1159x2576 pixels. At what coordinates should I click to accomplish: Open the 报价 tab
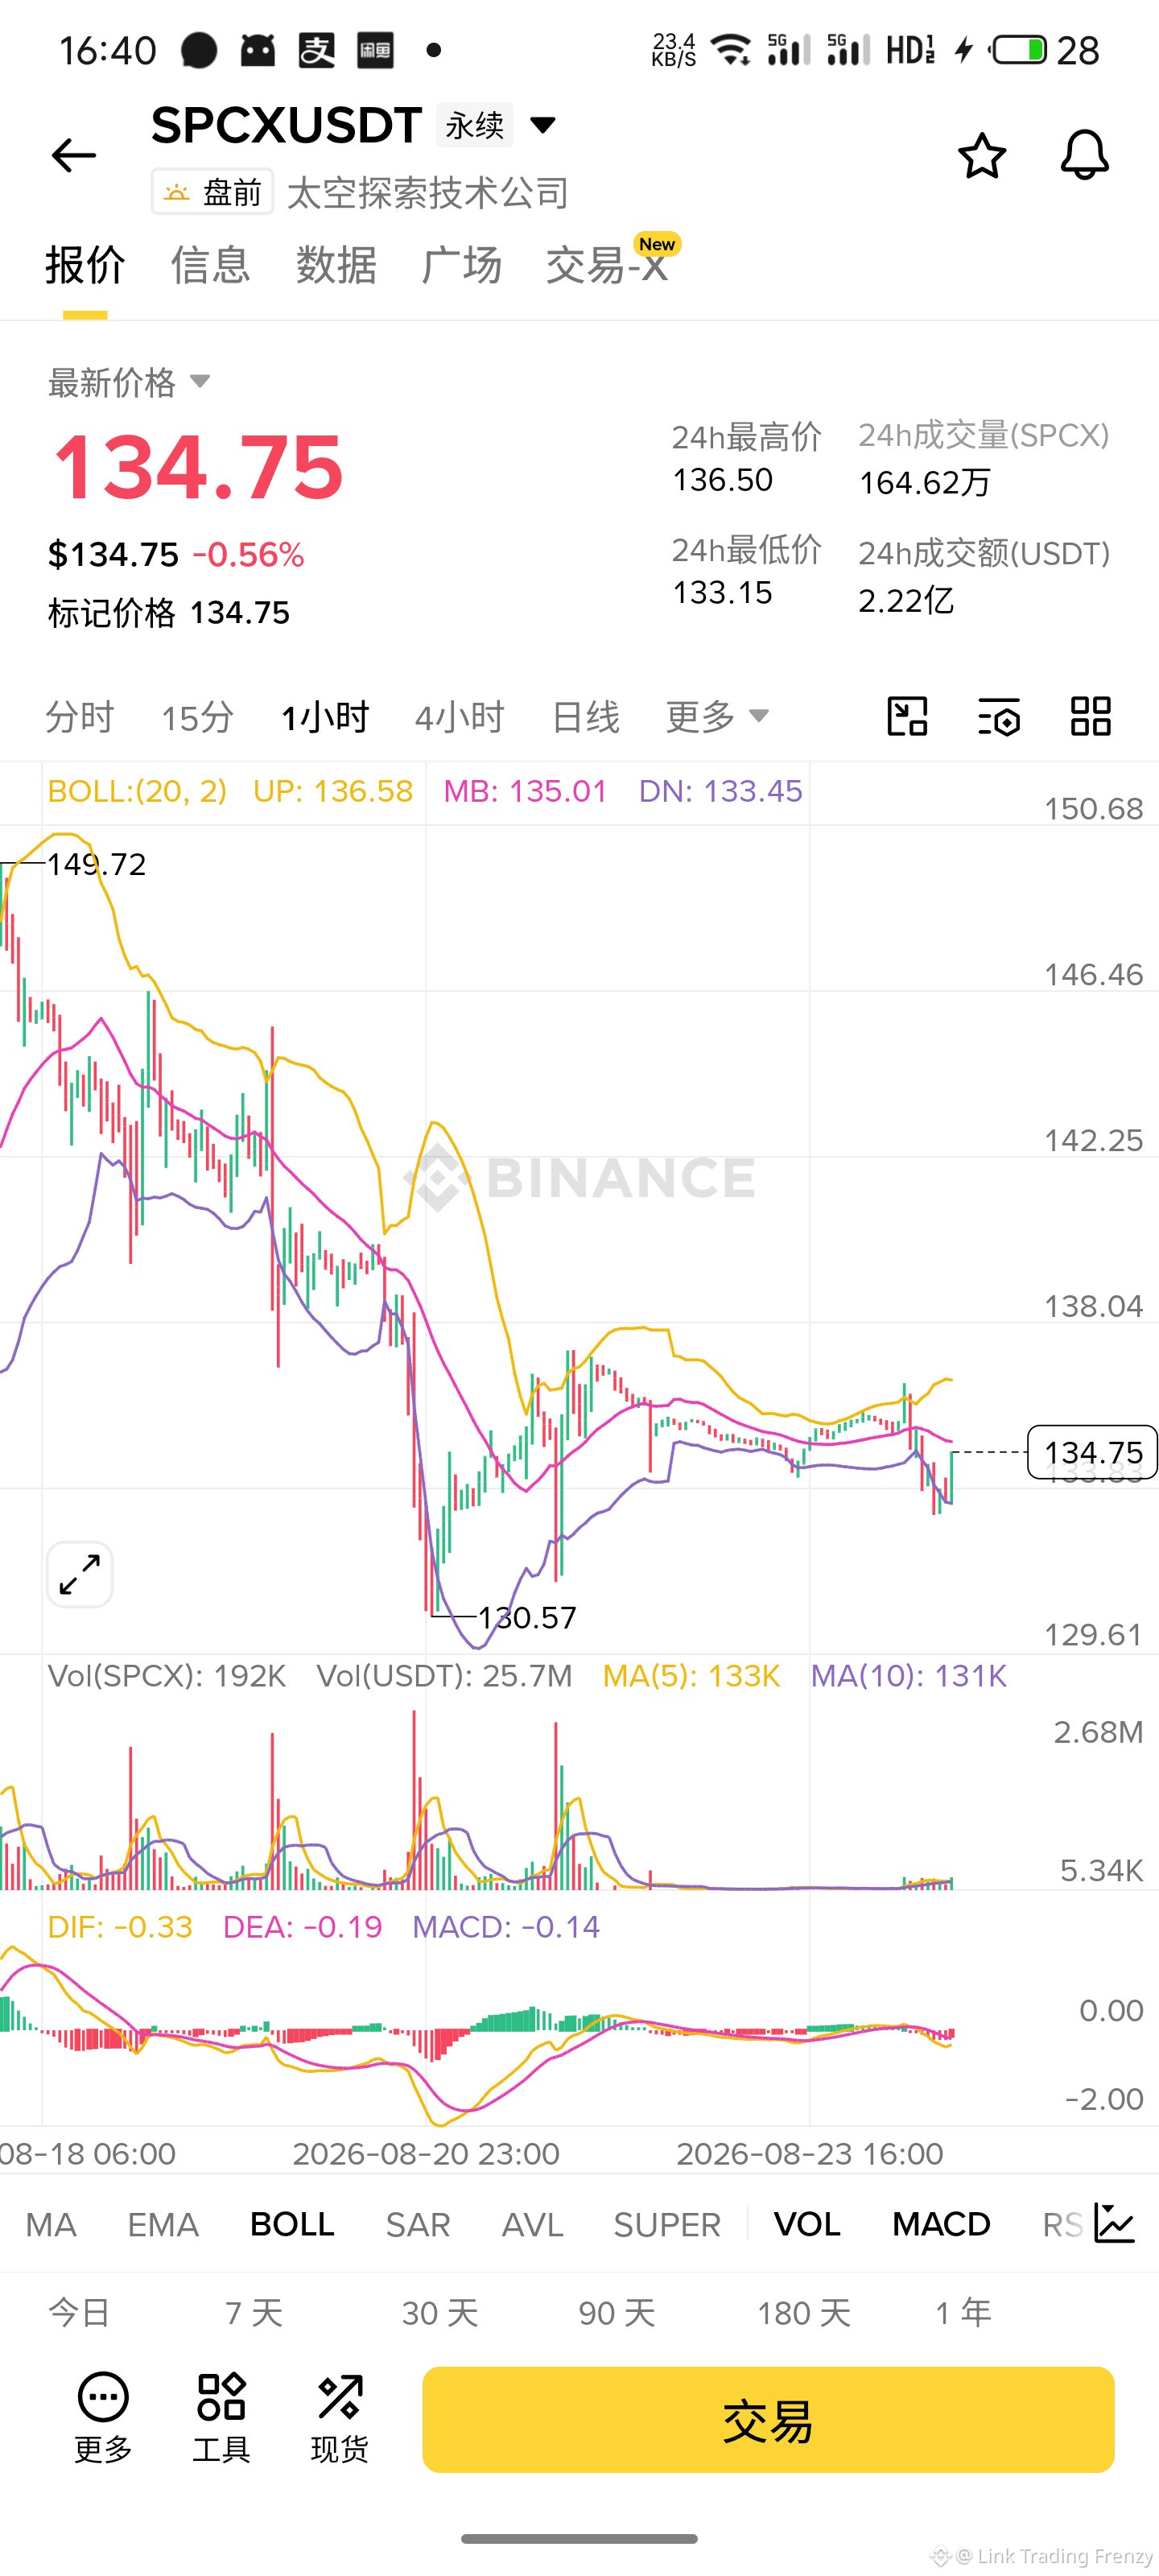[x=85, y=265]
